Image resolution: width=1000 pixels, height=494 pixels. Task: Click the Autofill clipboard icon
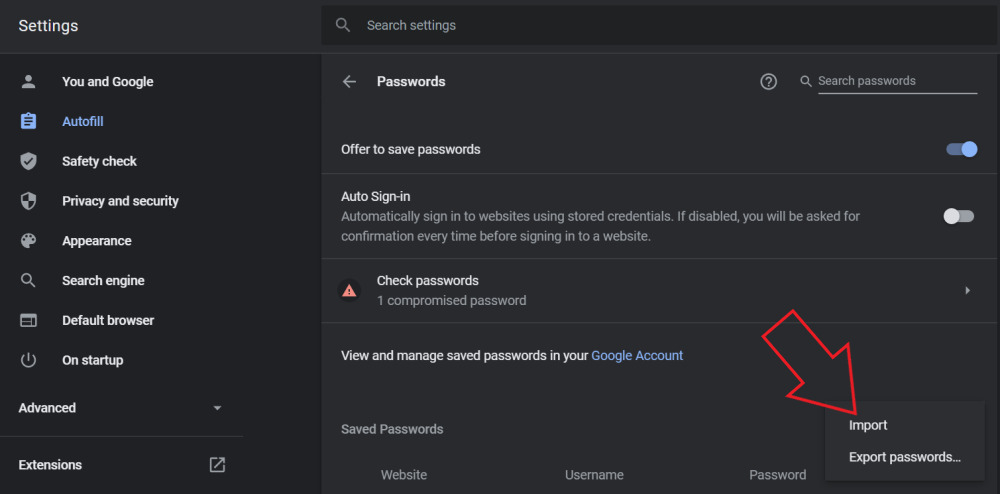tap(28, 121)
